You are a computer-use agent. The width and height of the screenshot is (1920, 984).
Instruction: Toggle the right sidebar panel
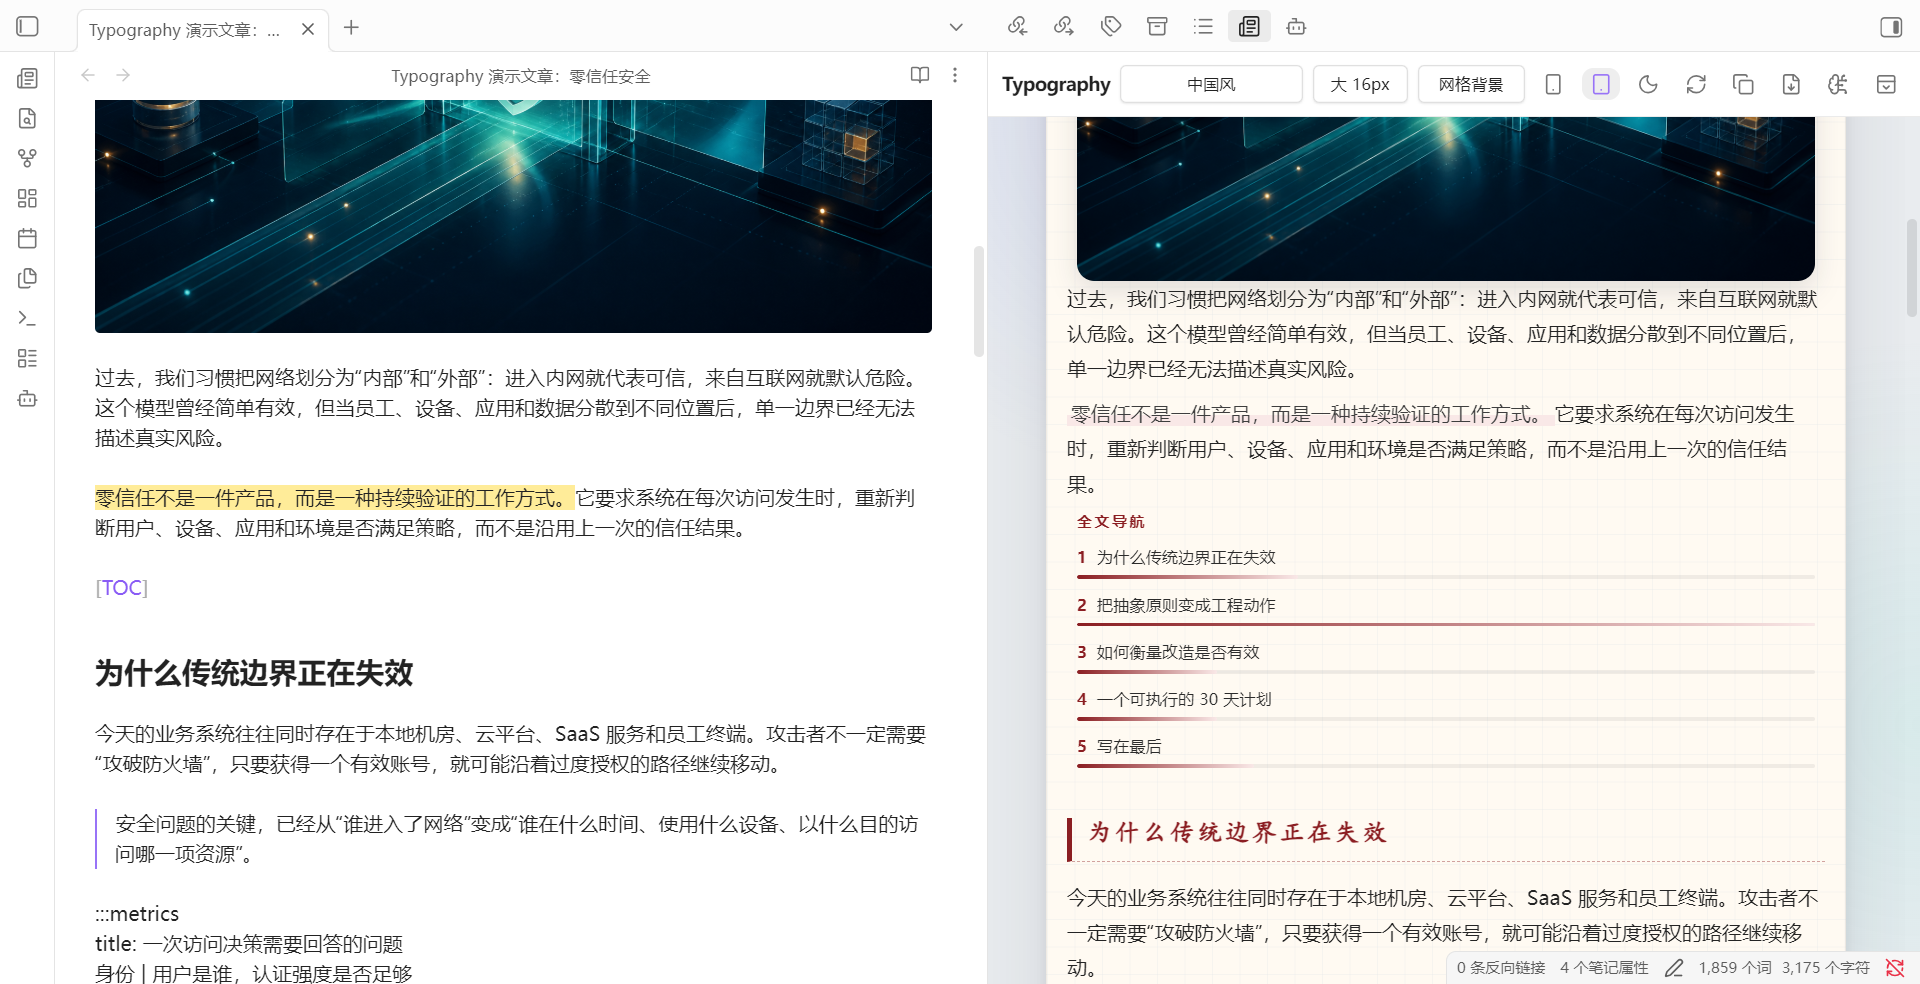click(x=1891, y=27)
